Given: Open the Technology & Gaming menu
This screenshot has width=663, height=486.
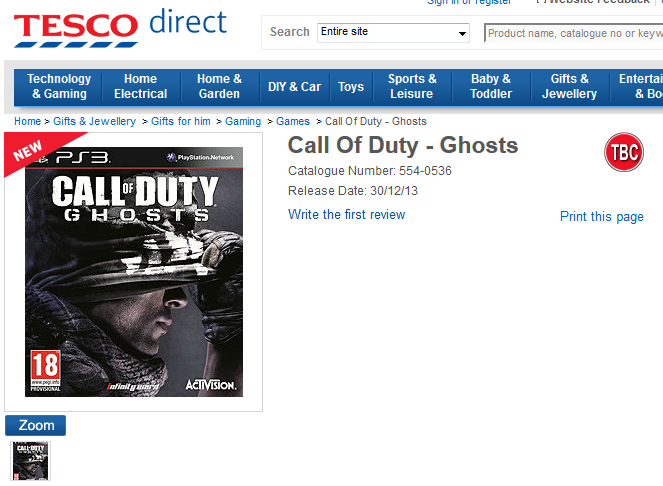Looking at the screenshot, I should pyautogui.click(x=59, y=86).
